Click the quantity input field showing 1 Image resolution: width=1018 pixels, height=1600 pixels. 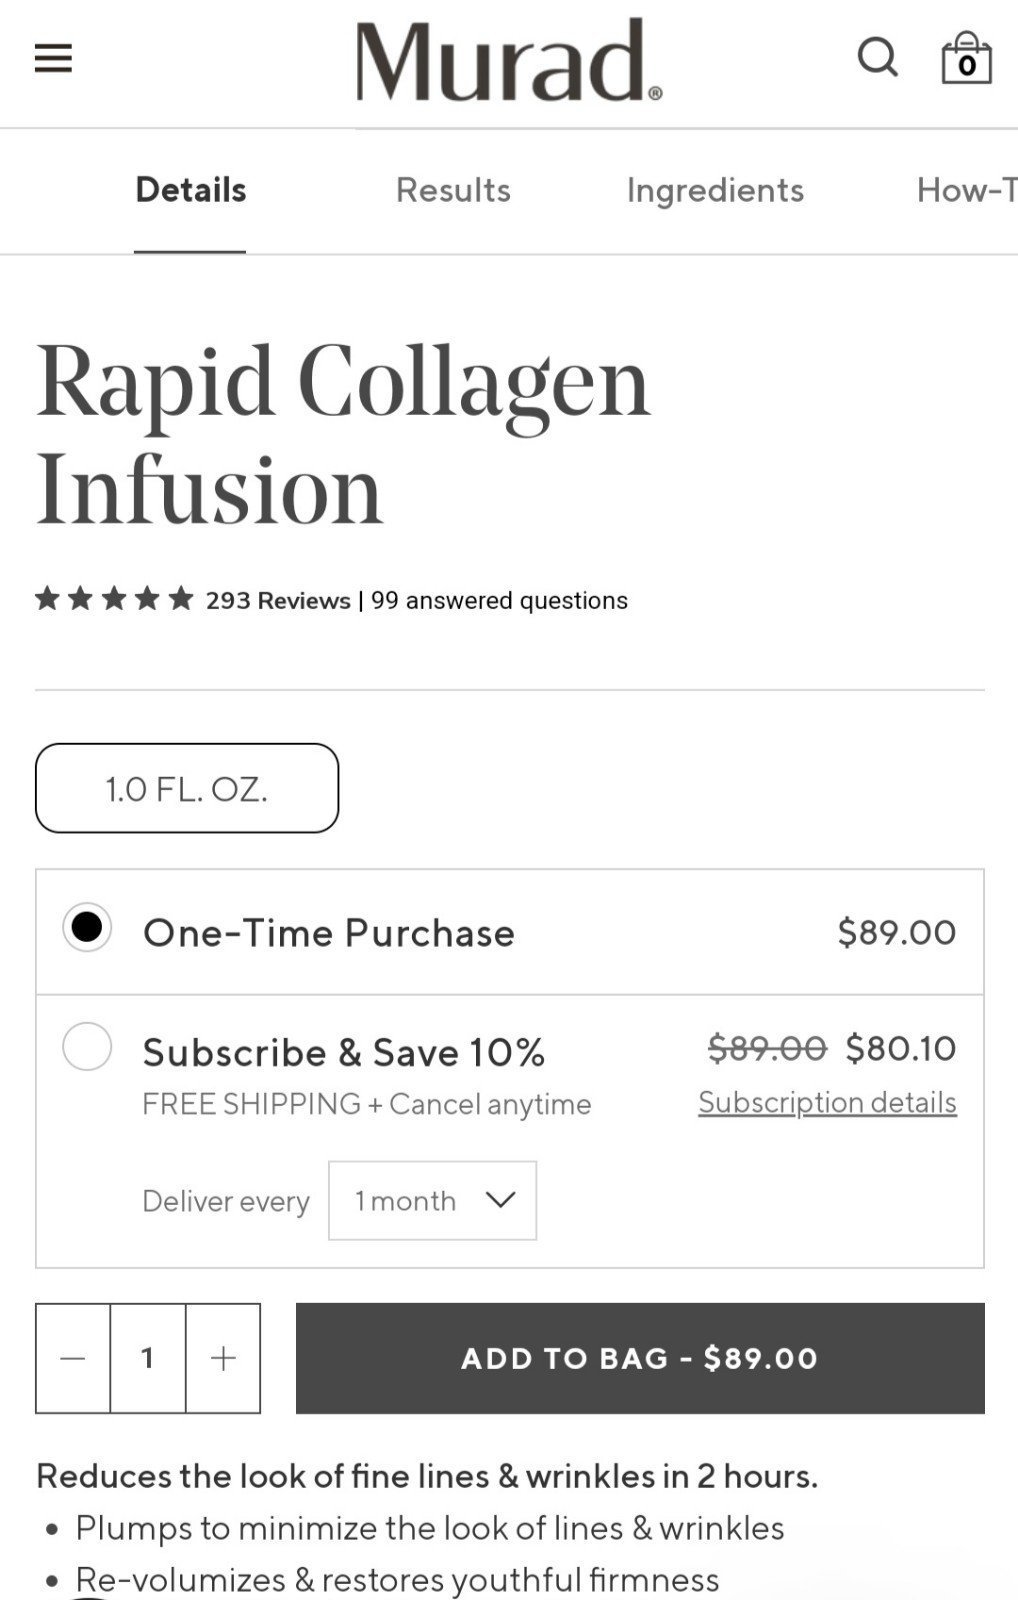(148, 1358)
